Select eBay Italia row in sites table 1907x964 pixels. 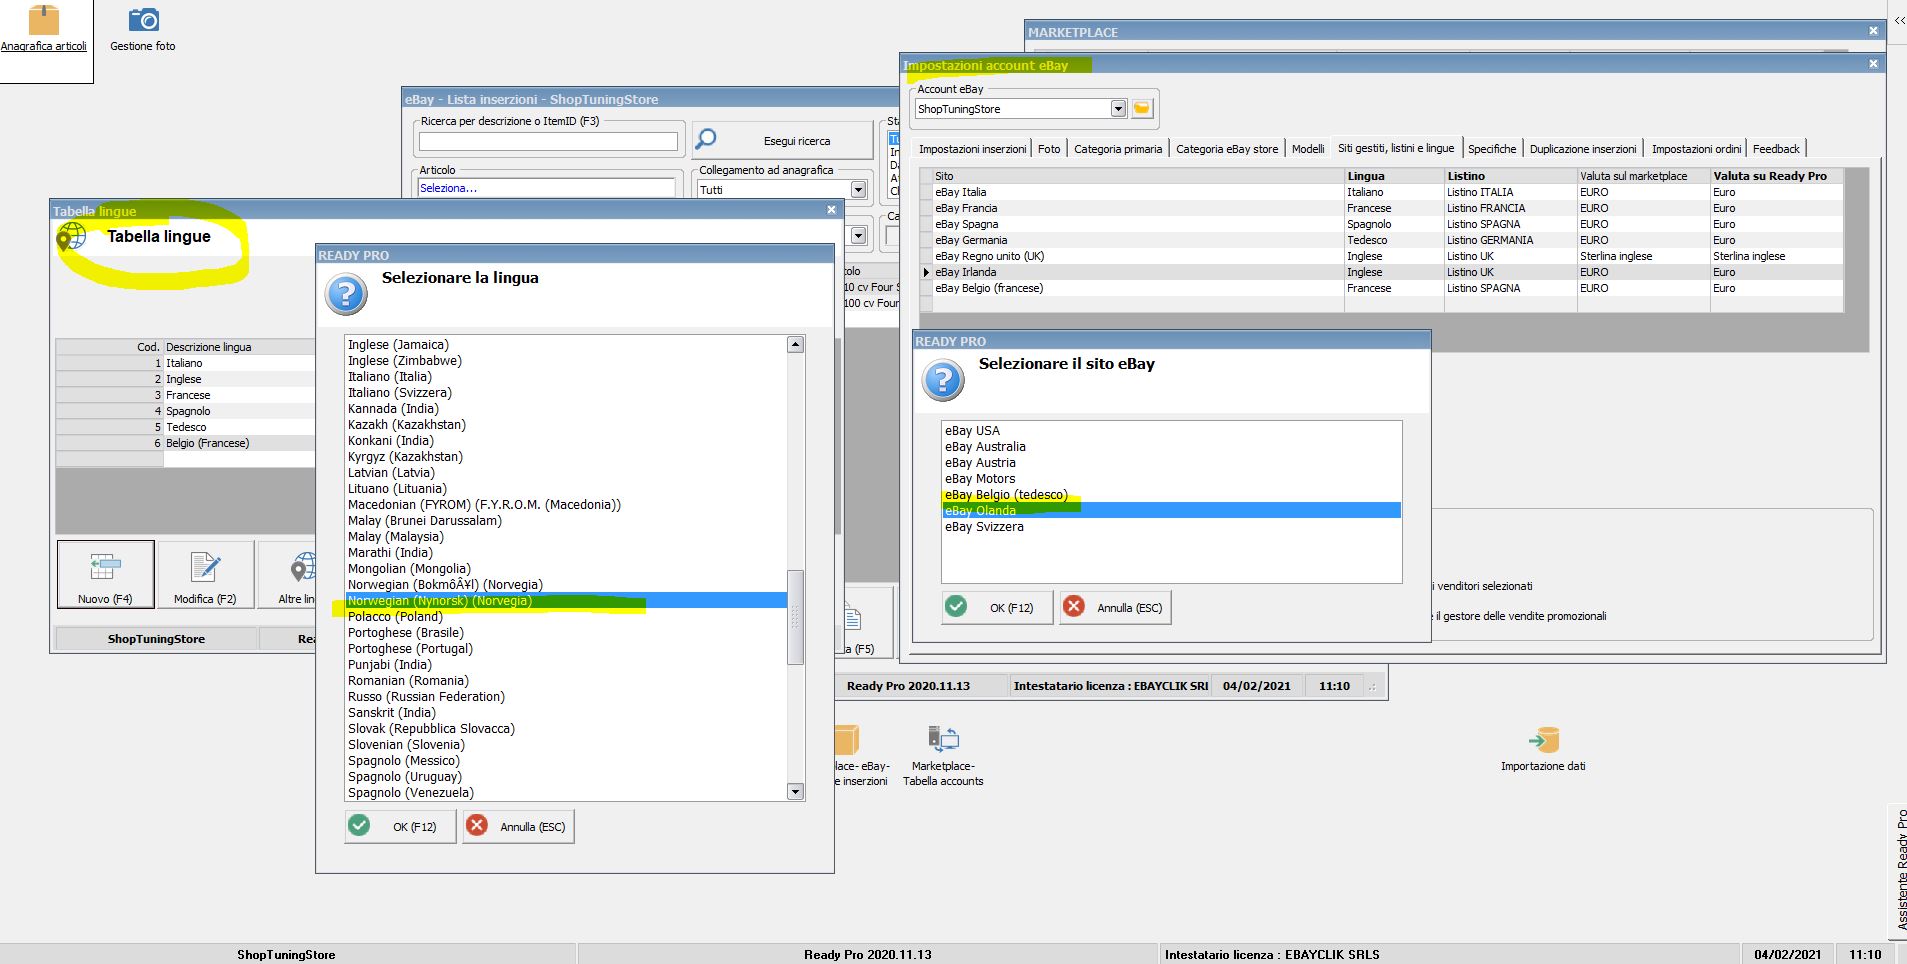coord(1382,192)
